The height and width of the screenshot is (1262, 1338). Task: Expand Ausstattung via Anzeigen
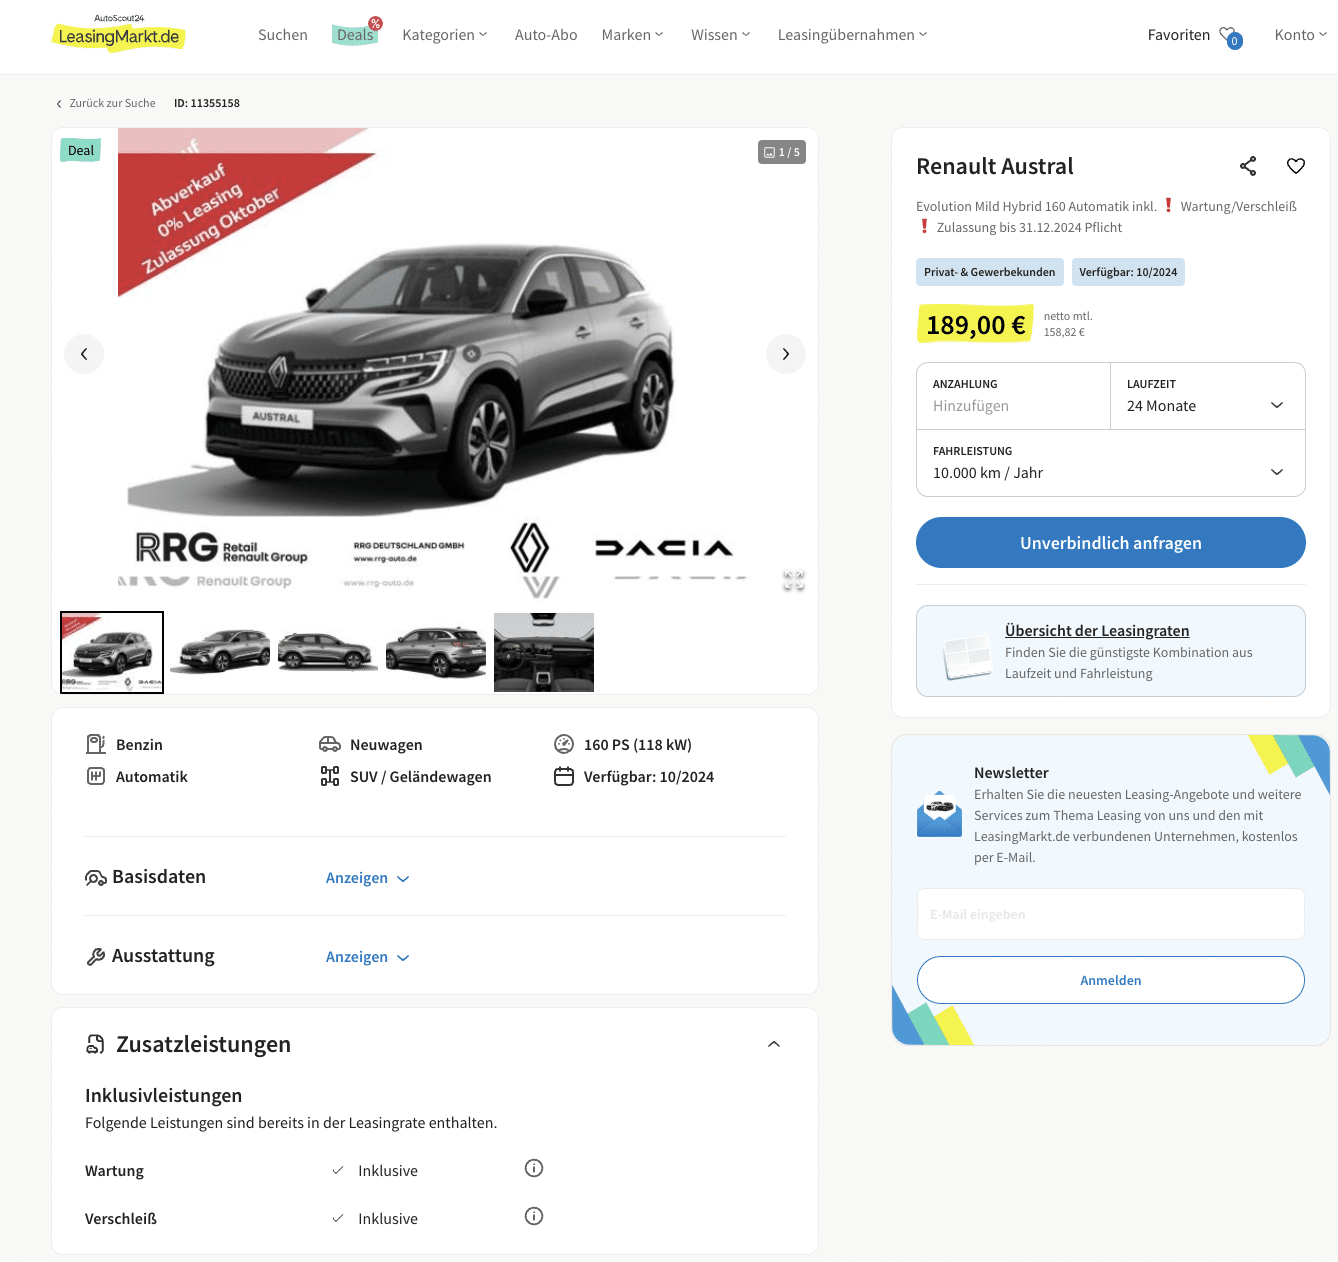(x=368, y=957)
